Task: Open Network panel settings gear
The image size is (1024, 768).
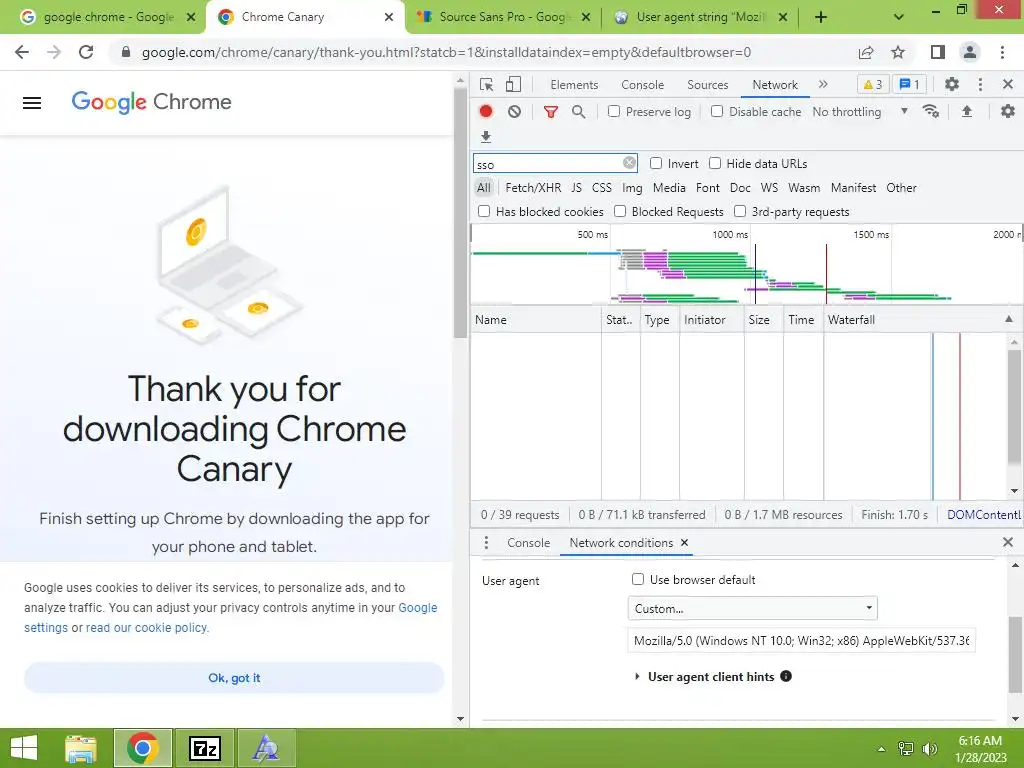Action: coord(1008,112)
